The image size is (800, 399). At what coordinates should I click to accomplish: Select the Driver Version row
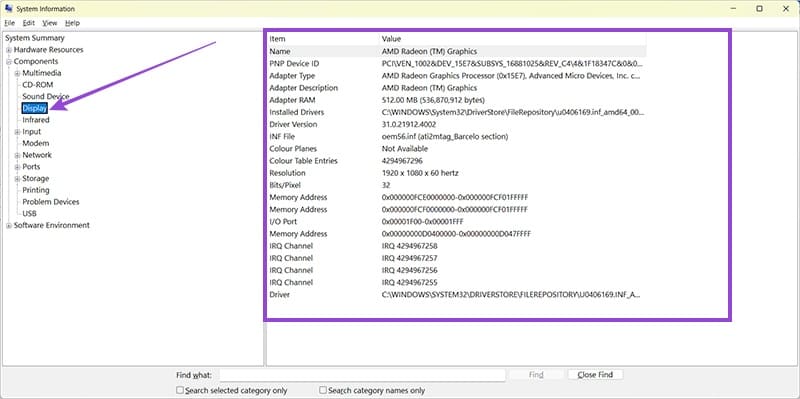[x=457, y=124]
